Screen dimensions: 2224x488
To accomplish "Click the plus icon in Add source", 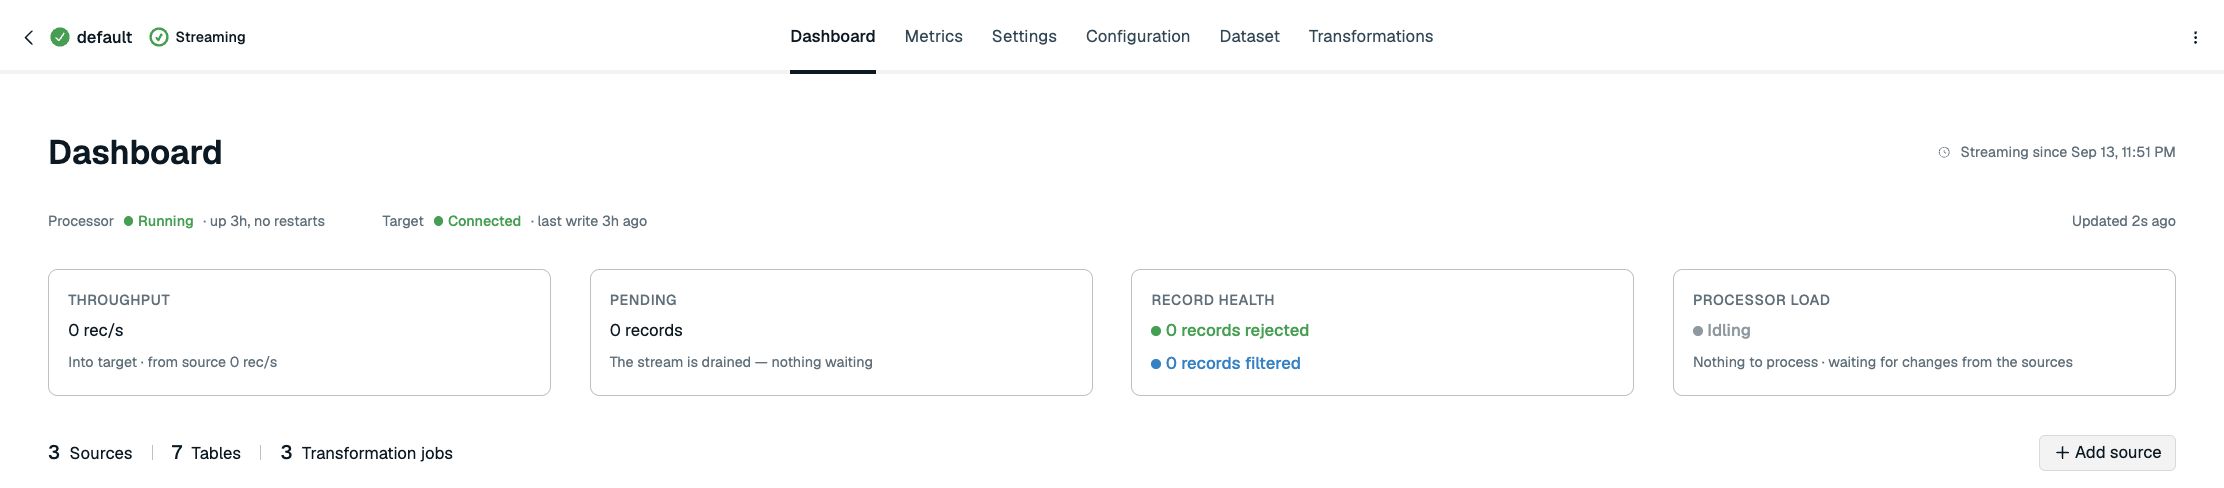I will coord(2062,453).
